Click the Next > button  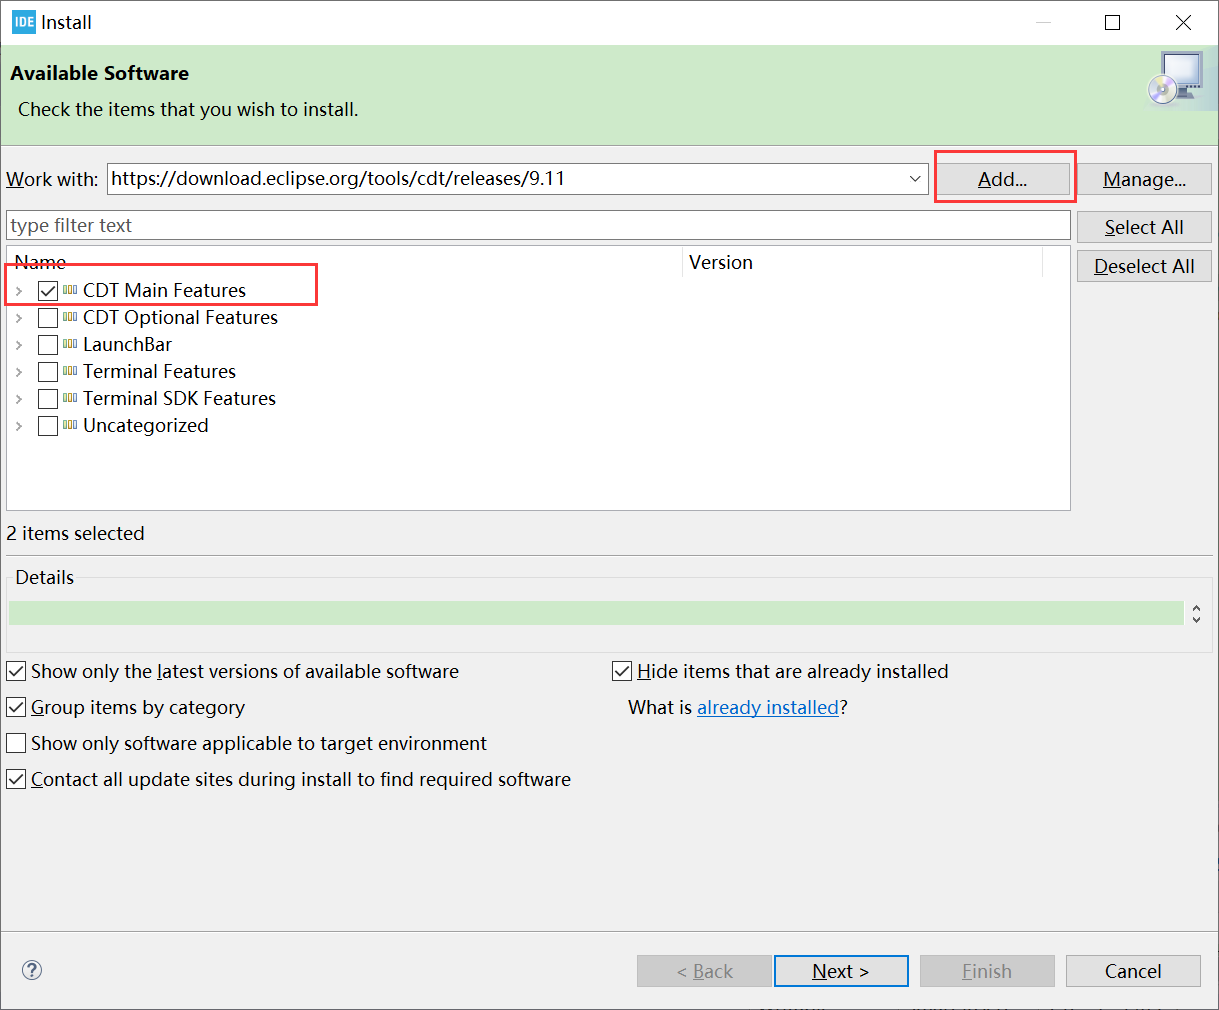point(841,971)
